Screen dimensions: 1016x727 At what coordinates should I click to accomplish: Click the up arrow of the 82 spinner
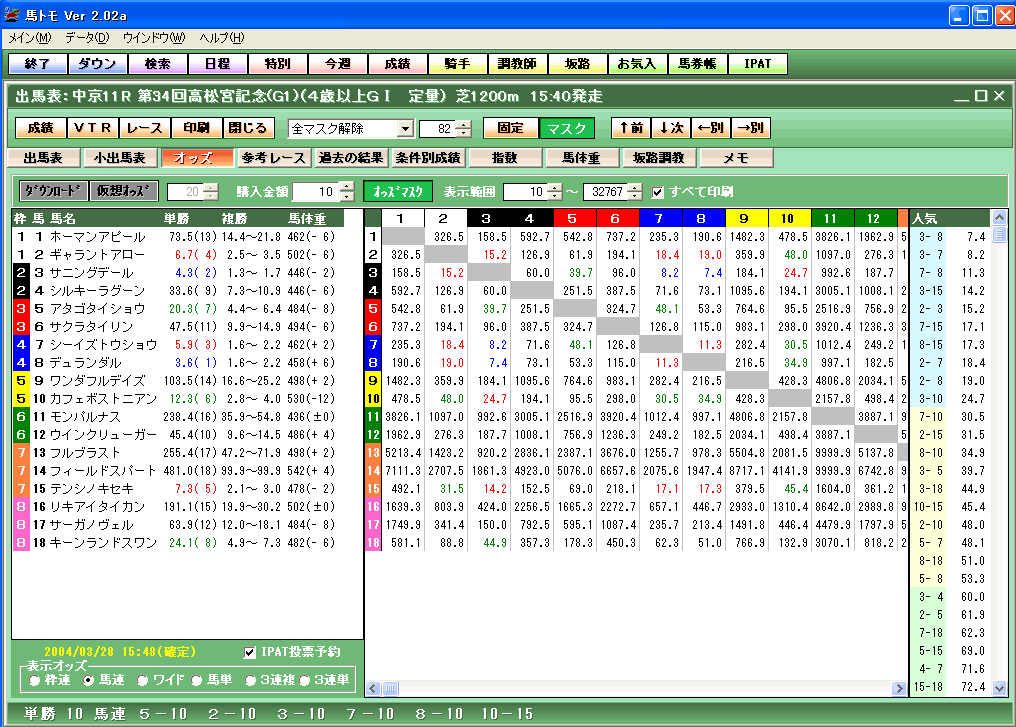point(462,124)
